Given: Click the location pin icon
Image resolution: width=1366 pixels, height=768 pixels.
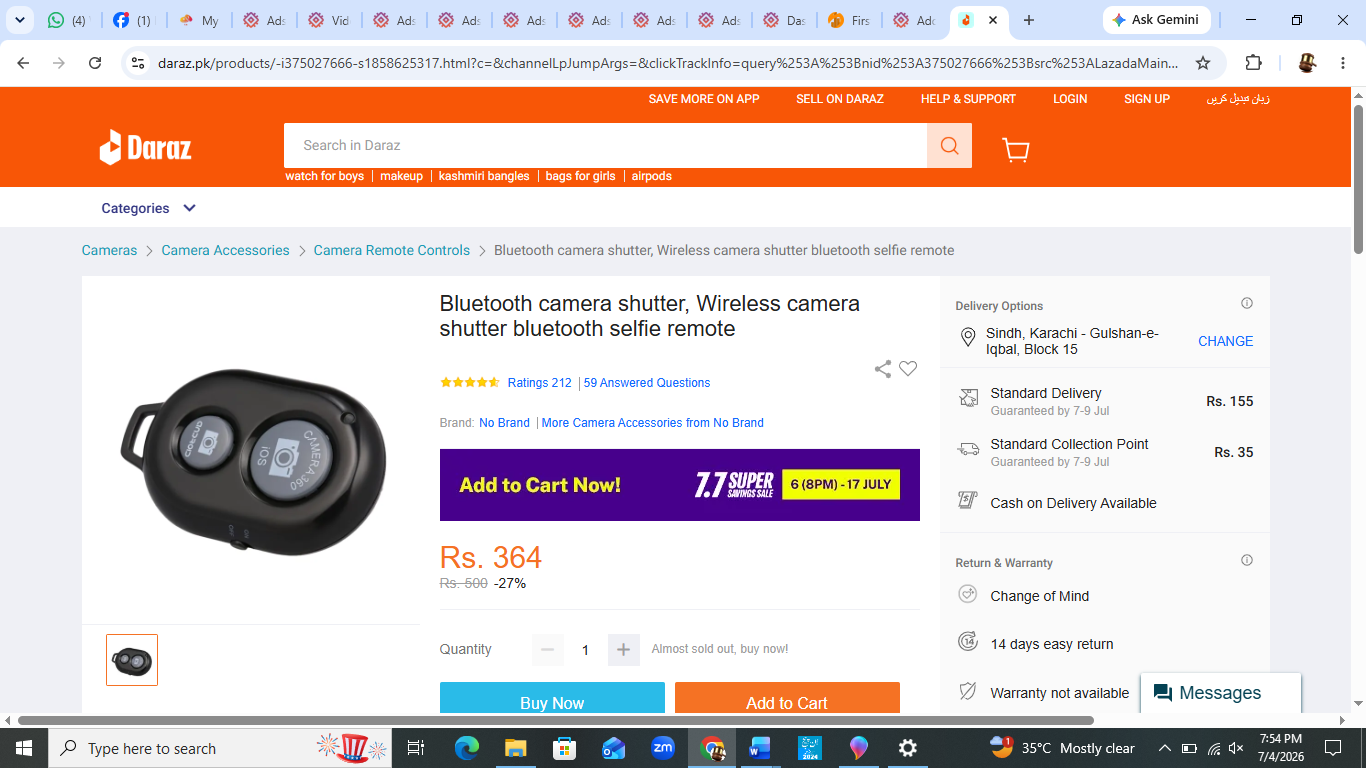Looking at the screenshot, I should [968, 338].
